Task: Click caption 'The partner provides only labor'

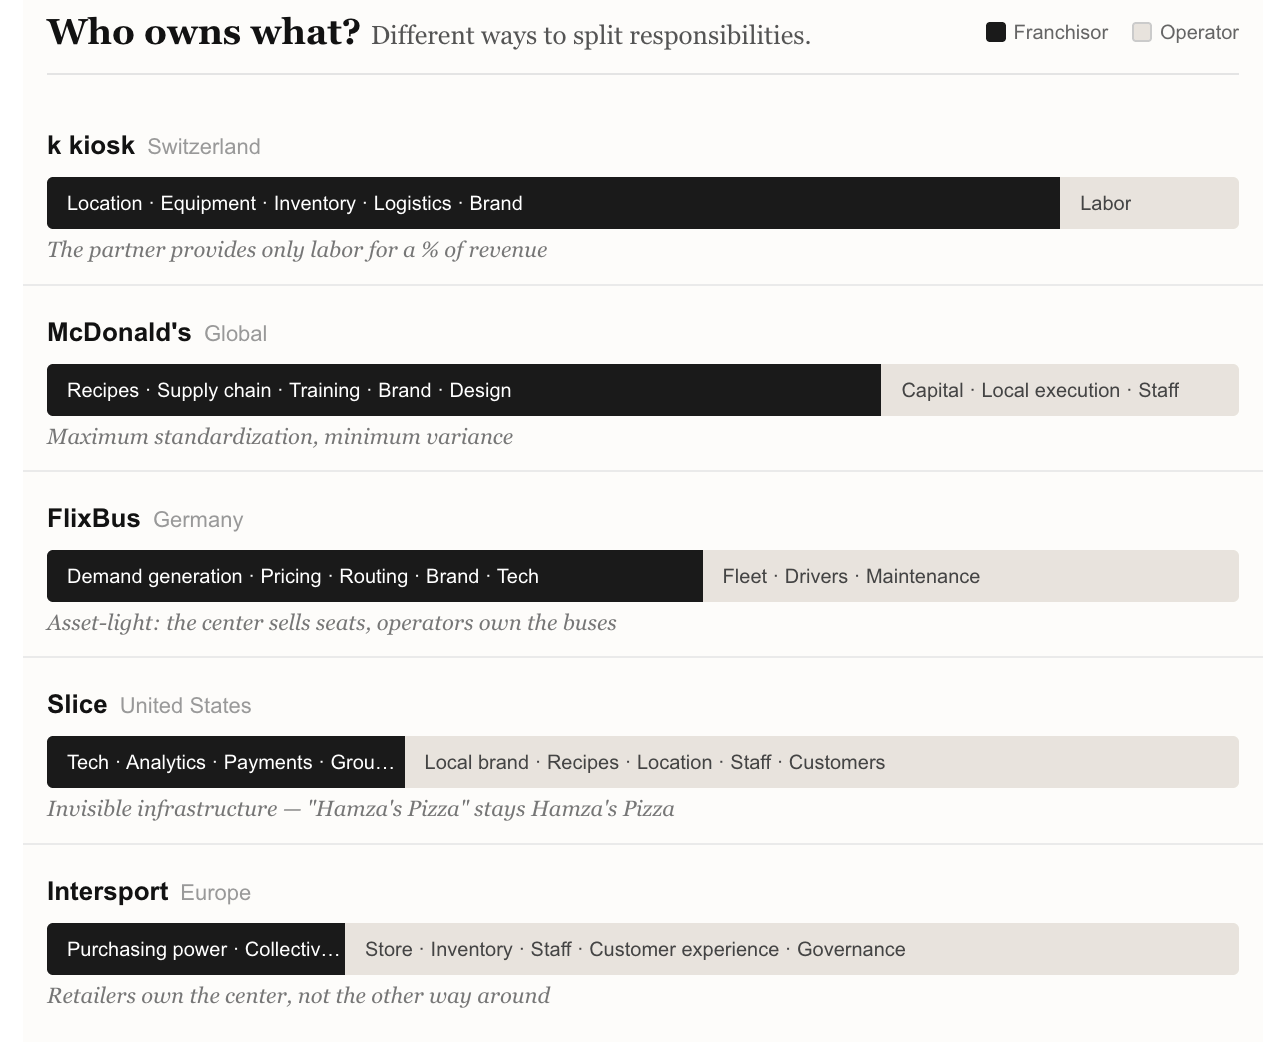Action: [x=297, y=249]
